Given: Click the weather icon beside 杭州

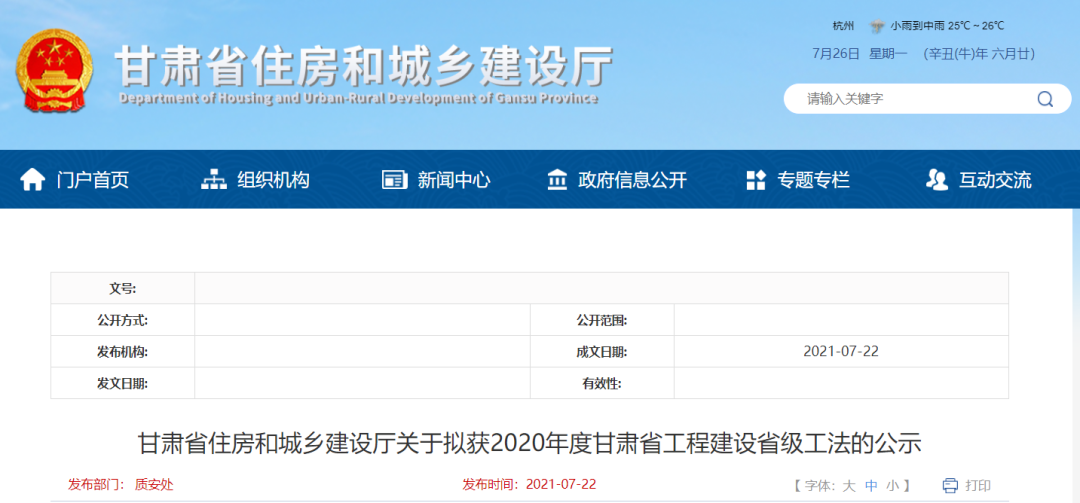Looking at the screenshot, I should [877, 26].
